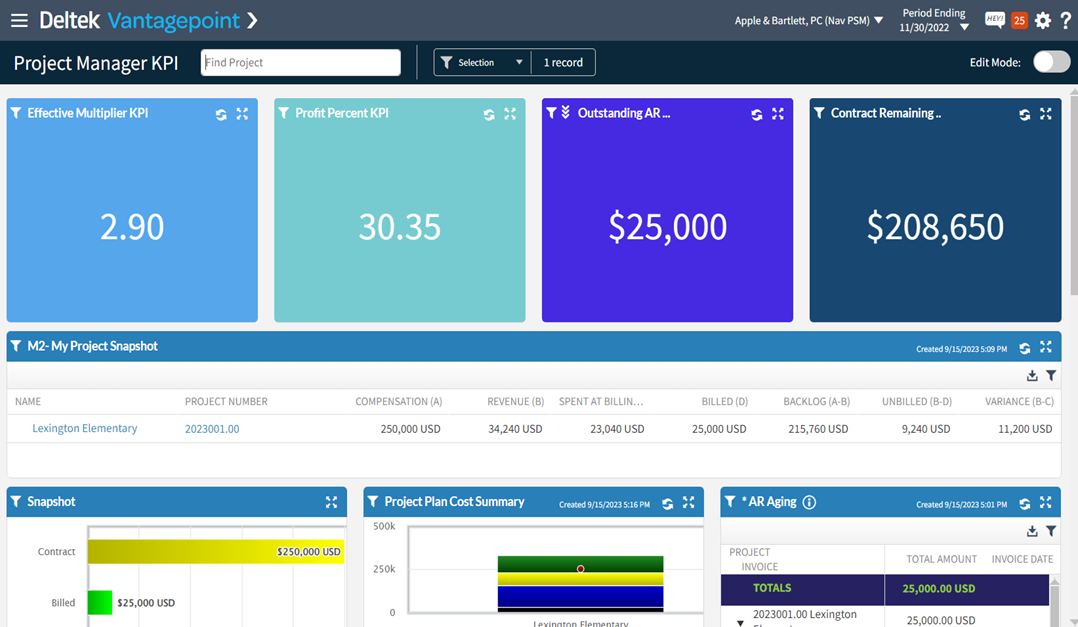Sort by the Revenue (B) column header

coord(515,402)
